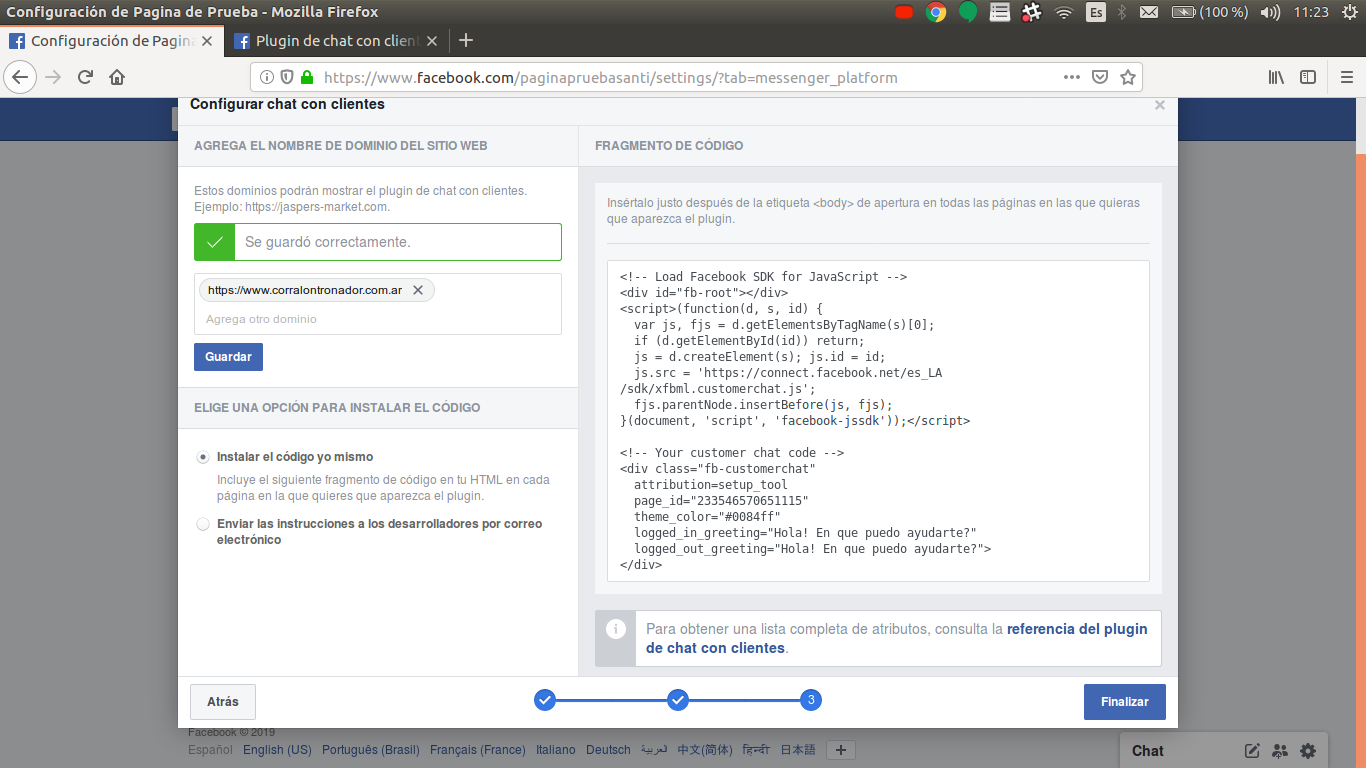The width and height of the screenshot is (1366, 768).
Task: Compose new message in Chat bar
Action: coord(1252,751)
